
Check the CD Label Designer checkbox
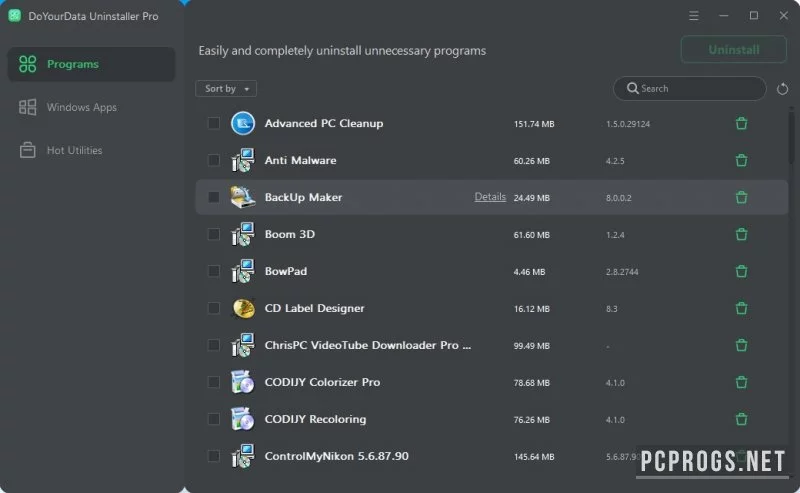click(x=214, y=308)
